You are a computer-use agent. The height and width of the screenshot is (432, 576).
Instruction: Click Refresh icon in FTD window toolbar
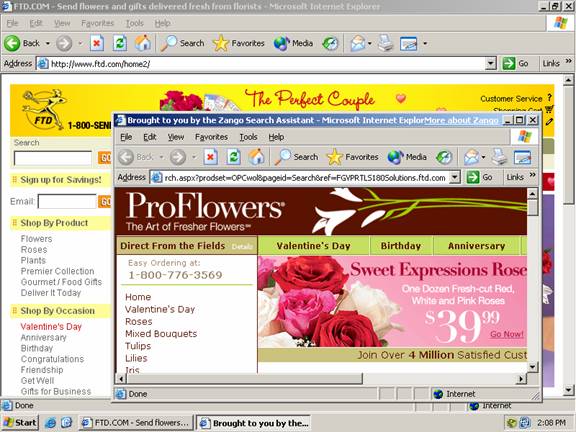120,43
